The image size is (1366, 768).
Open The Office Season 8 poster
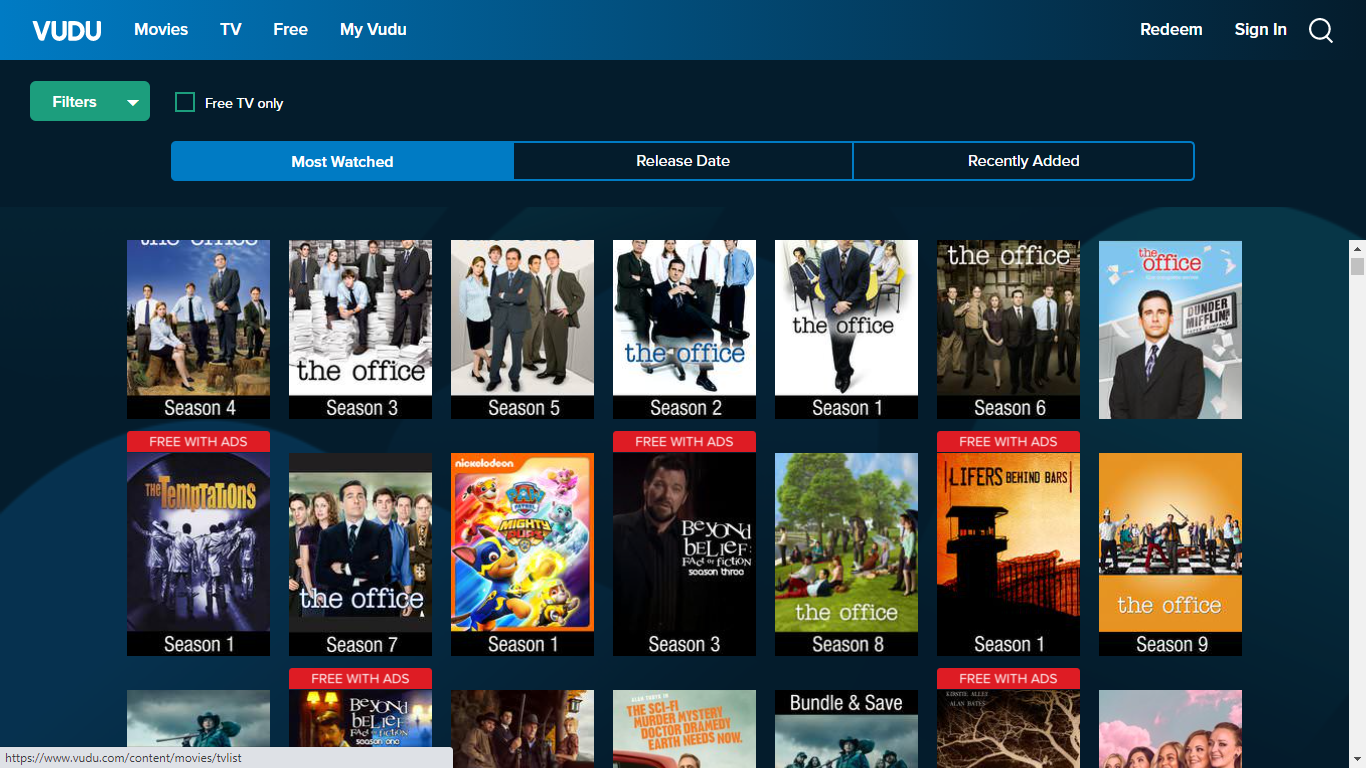click(x=846, y=554)
